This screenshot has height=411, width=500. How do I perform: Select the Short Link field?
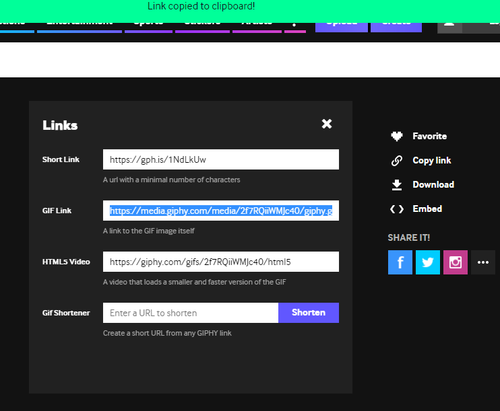pyautogui.click(x=221, y=159)
